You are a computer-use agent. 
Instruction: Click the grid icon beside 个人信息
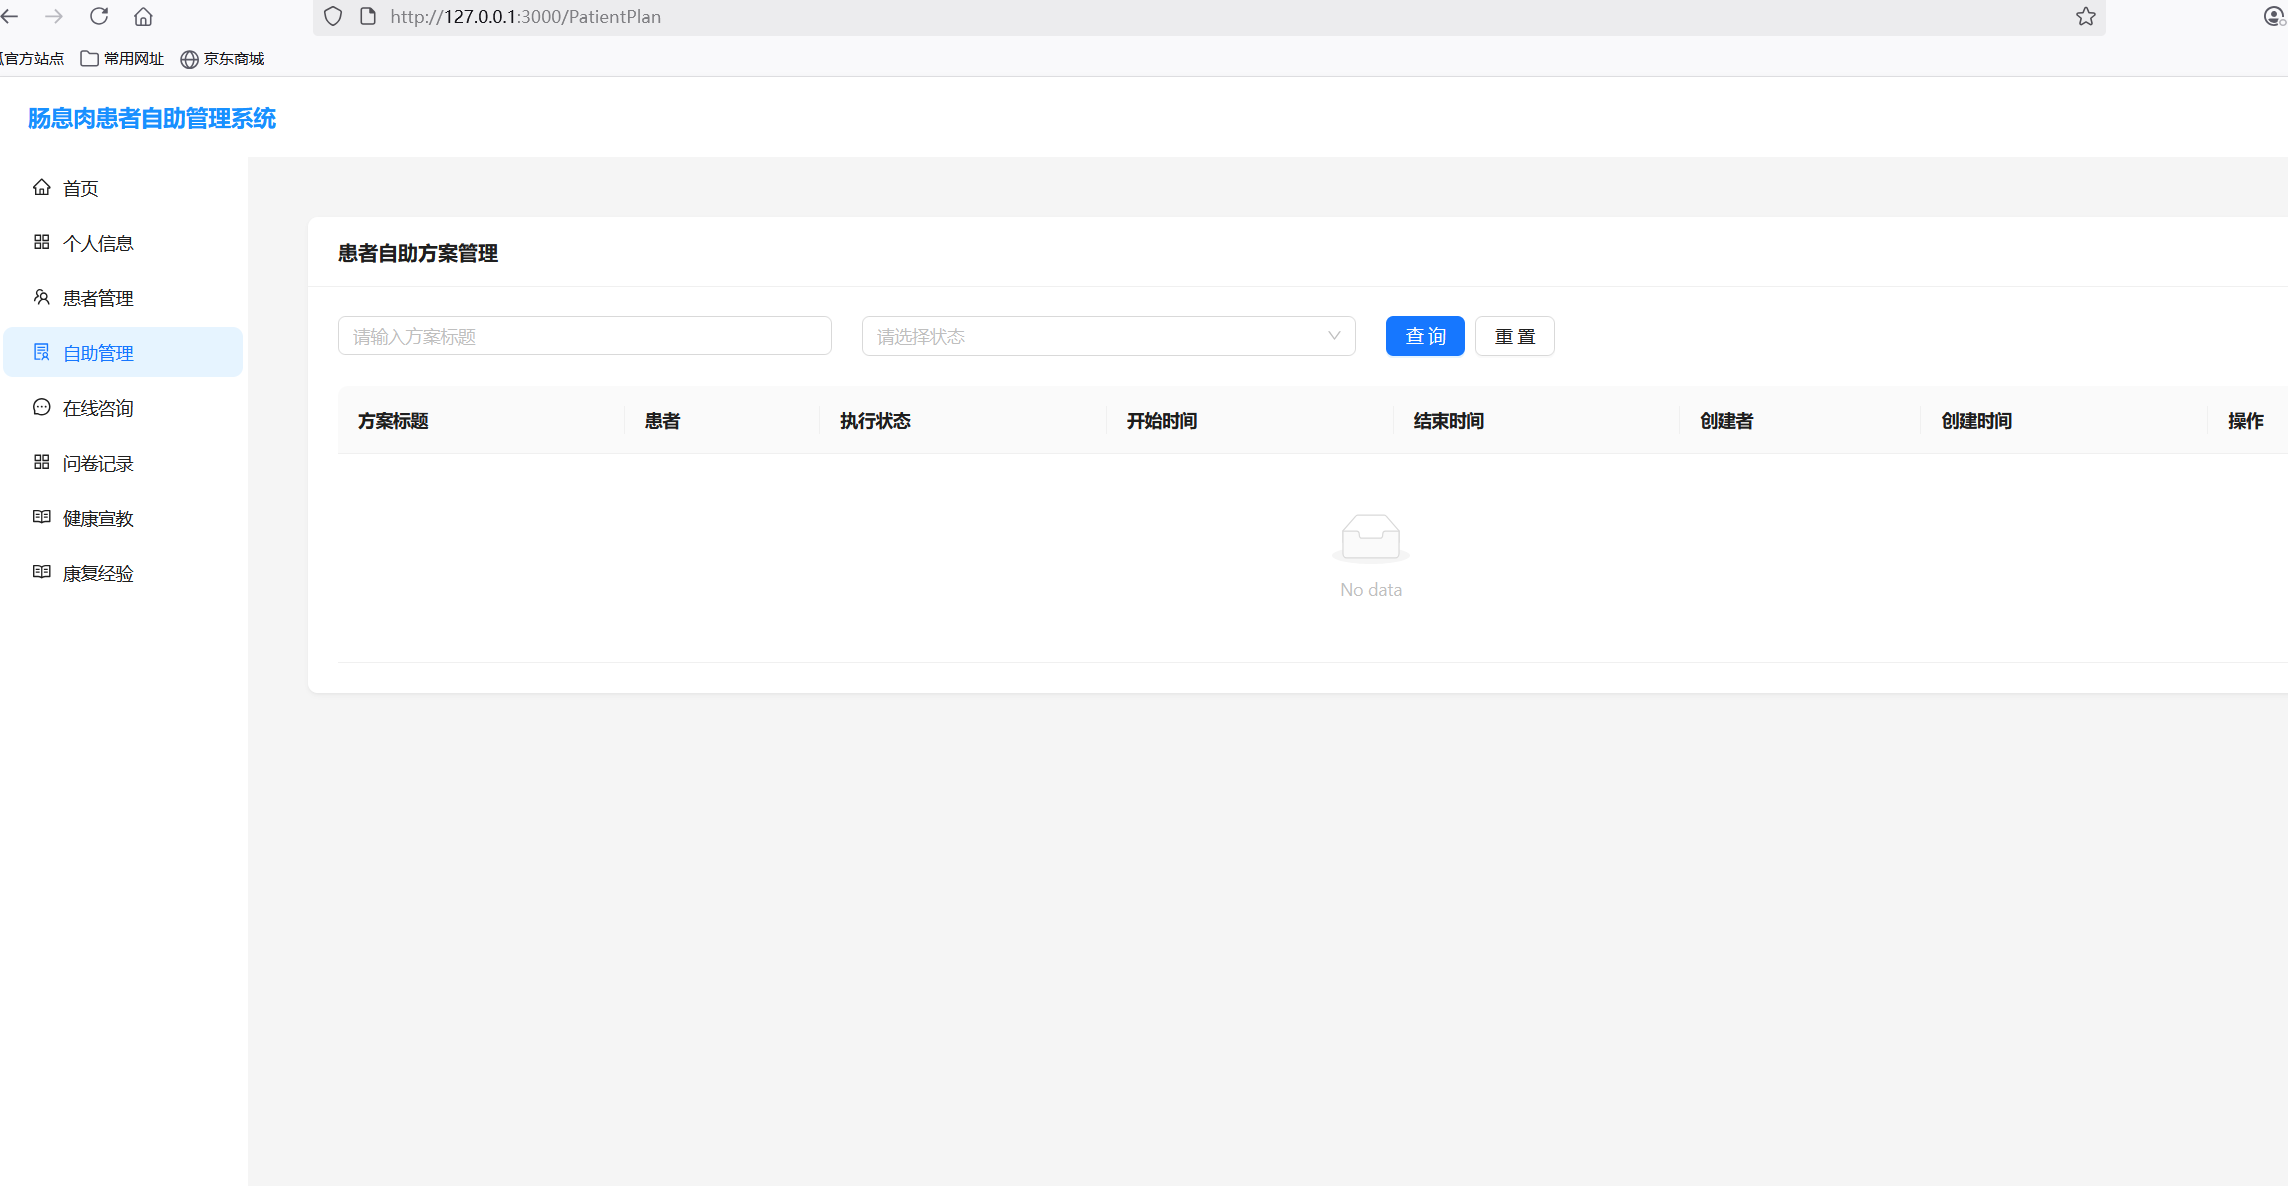pos(41,242)
